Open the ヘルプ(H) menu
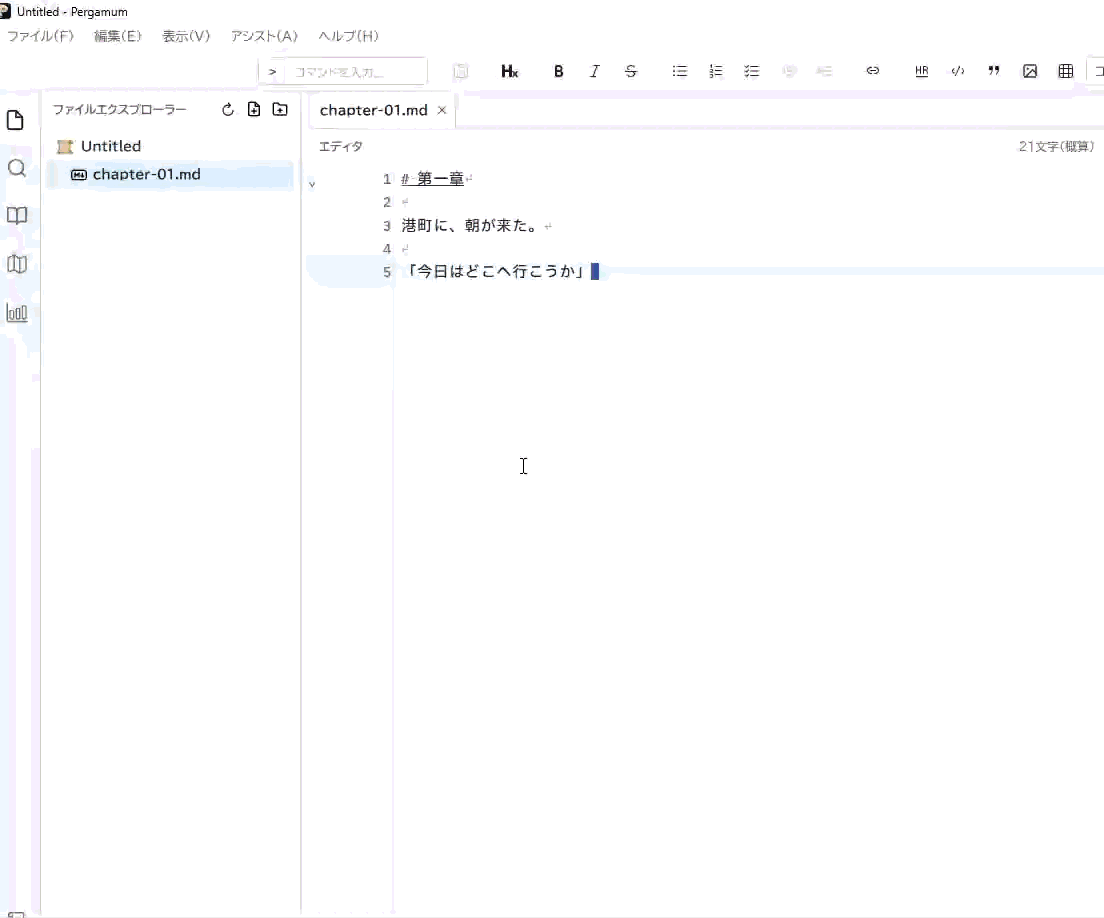Image resolution: width=1104 pixels, height=918 pixels. click(349, 36)
